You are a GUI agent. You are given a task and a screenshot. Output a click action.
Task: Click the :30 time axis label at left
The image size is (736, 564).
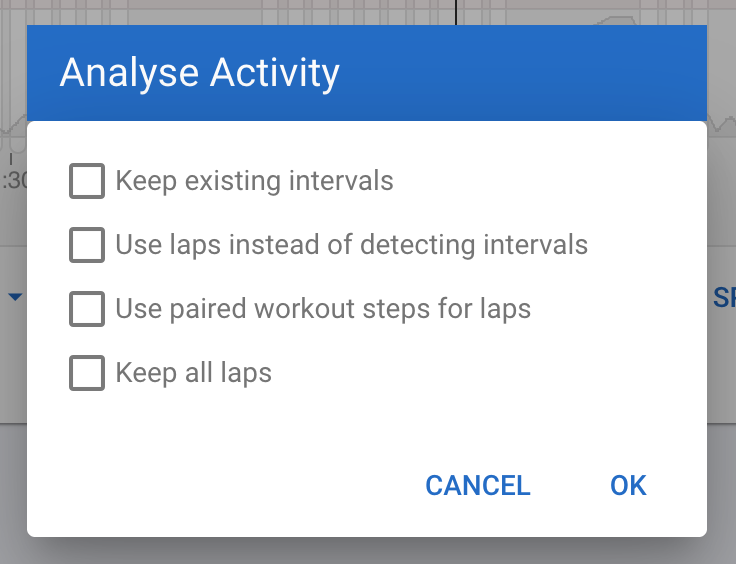[x=12, y=181]
